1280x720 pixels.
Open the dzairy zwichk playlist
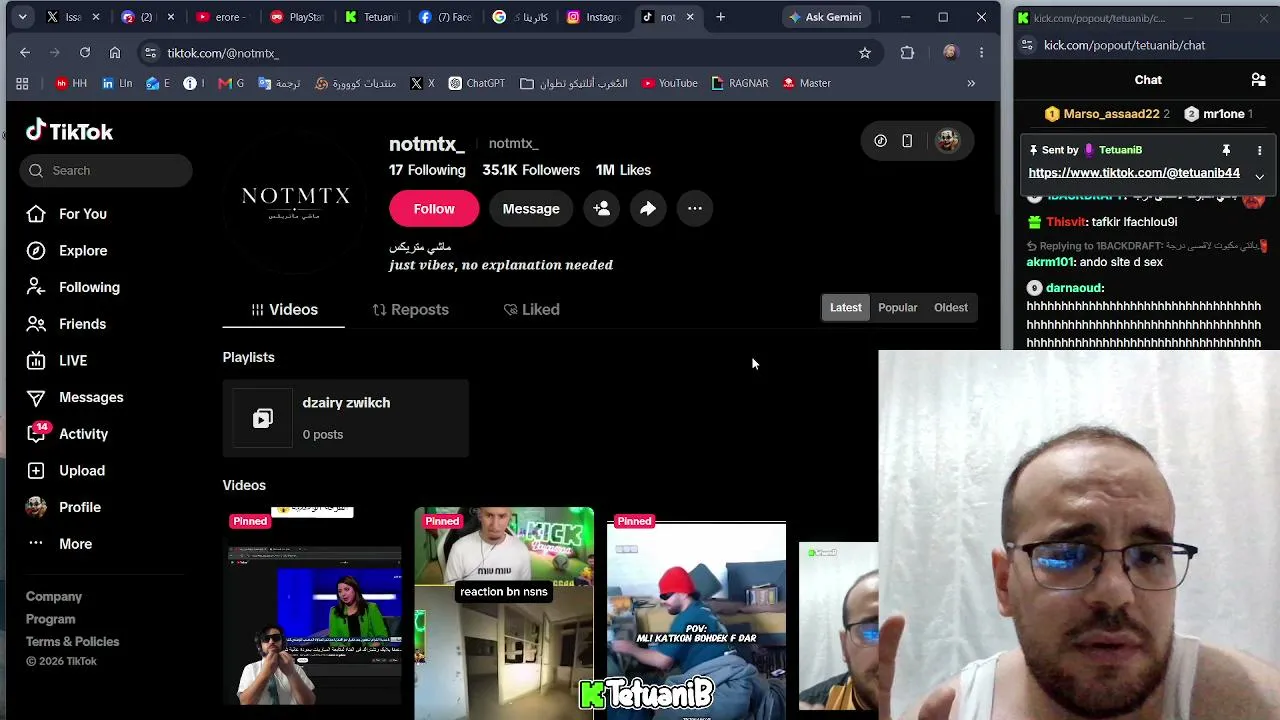(346, 418)
